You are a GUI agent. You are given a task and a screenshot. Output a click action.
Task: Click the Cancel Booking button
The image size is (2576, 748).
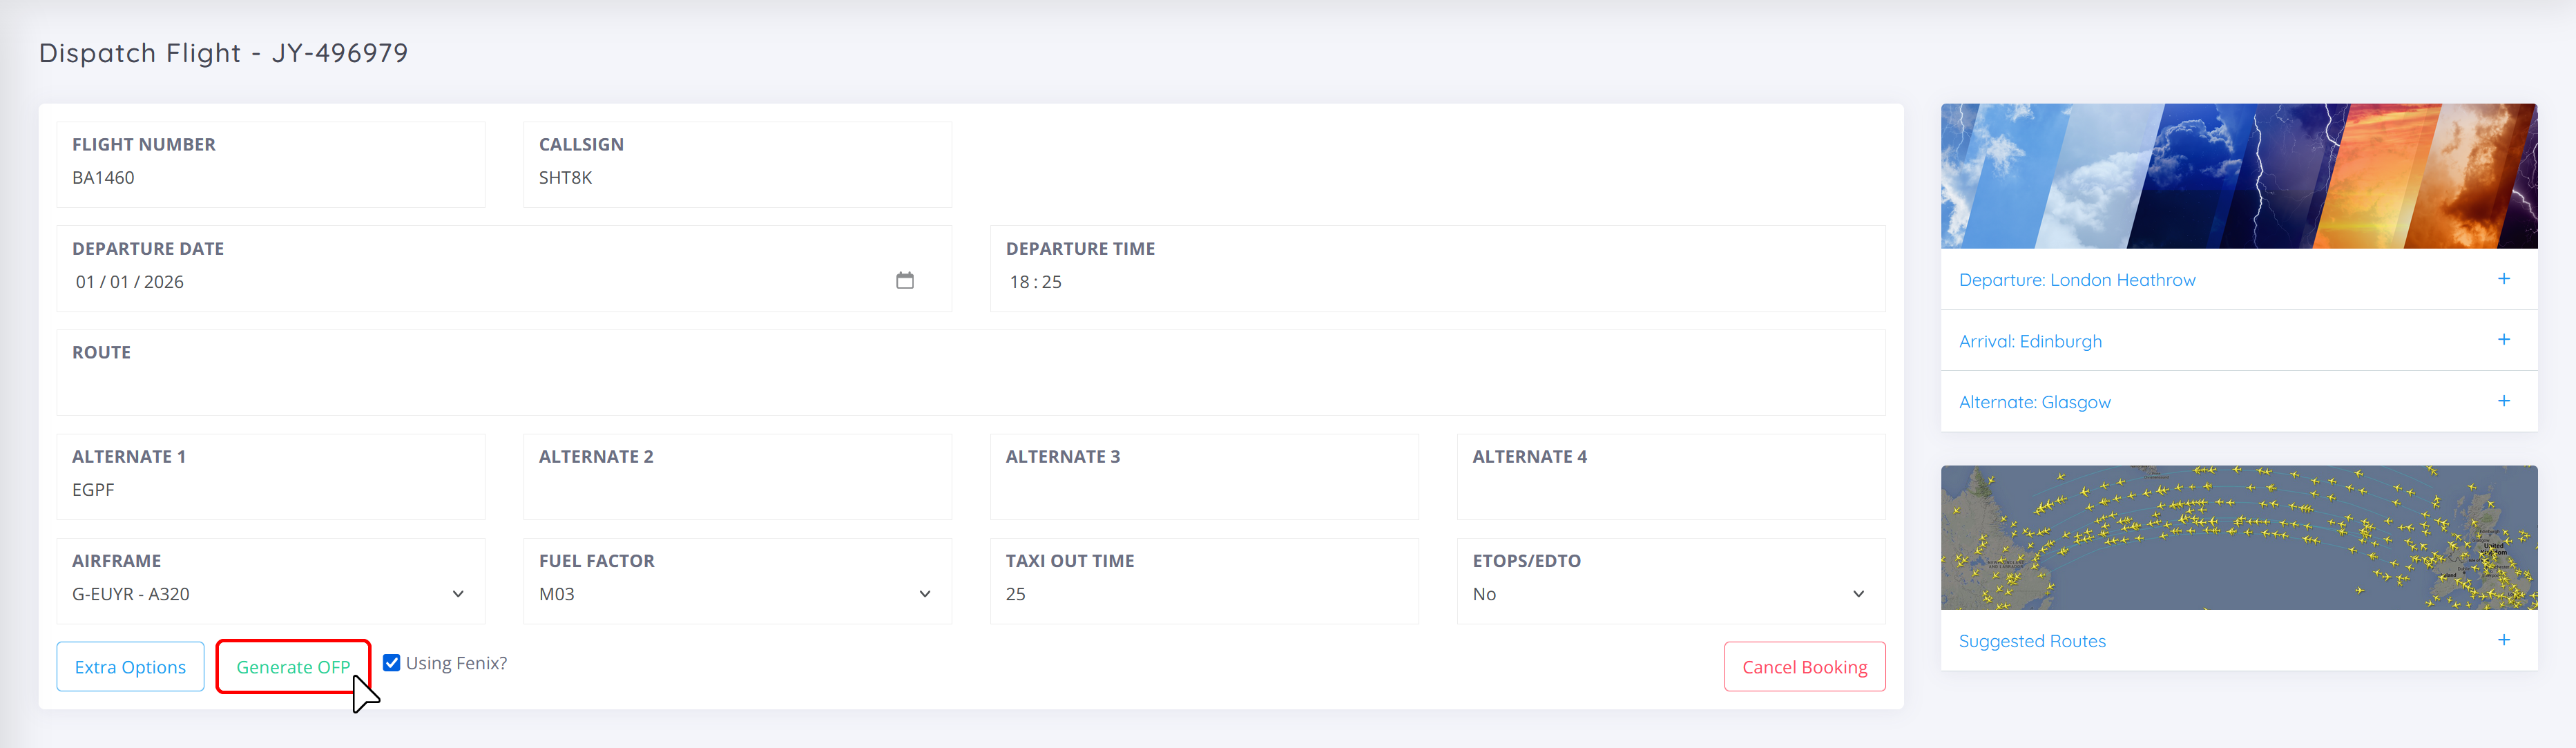[x=1804, y=667]
